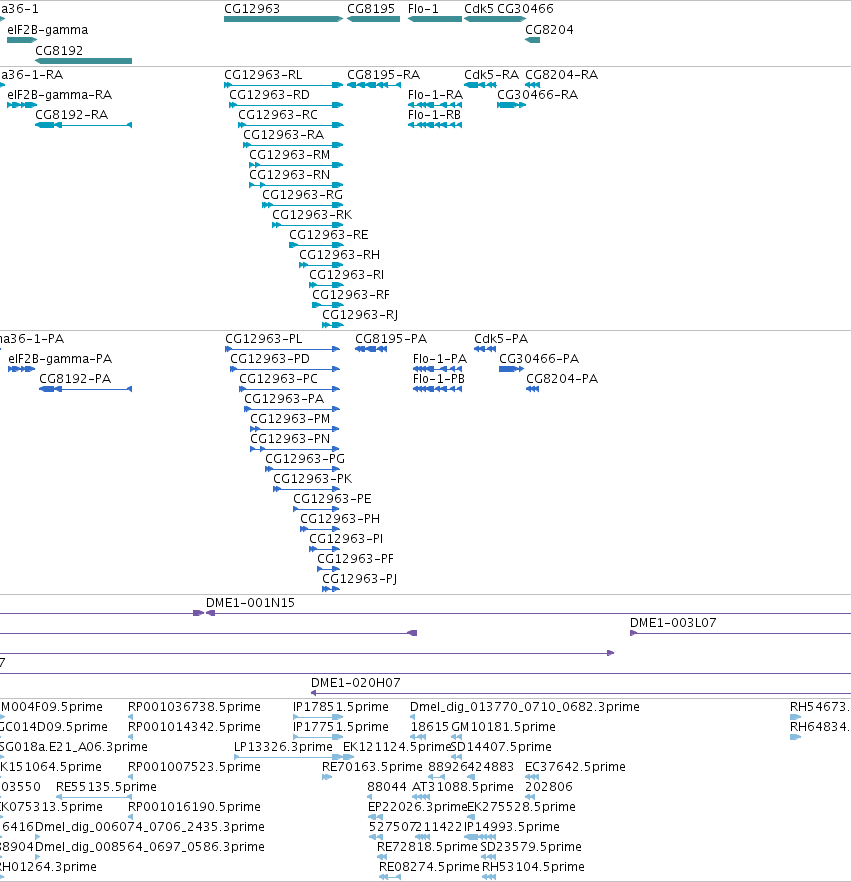Open the Cdk5-RA transcript label
This screenshot has height=882, width=851.
point(491,74)
